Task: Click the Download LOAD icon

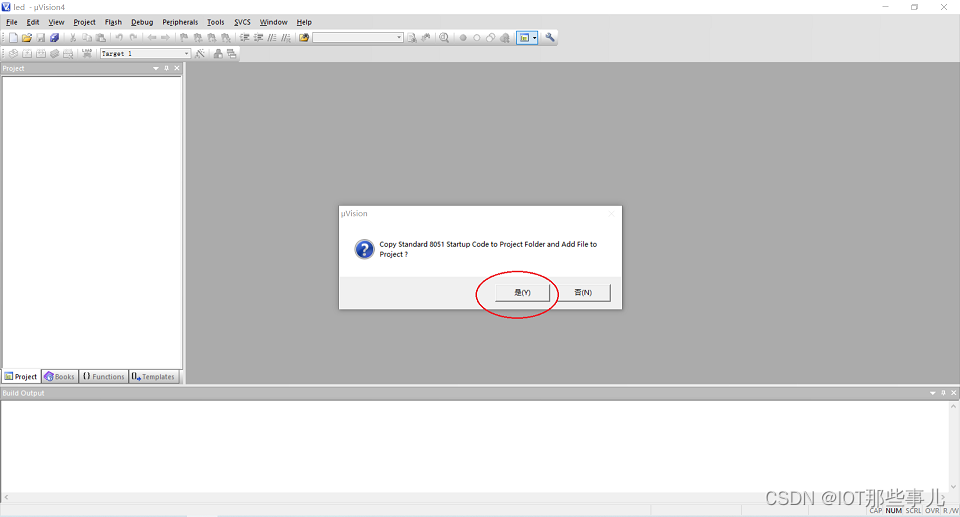Action: [87, 53]
